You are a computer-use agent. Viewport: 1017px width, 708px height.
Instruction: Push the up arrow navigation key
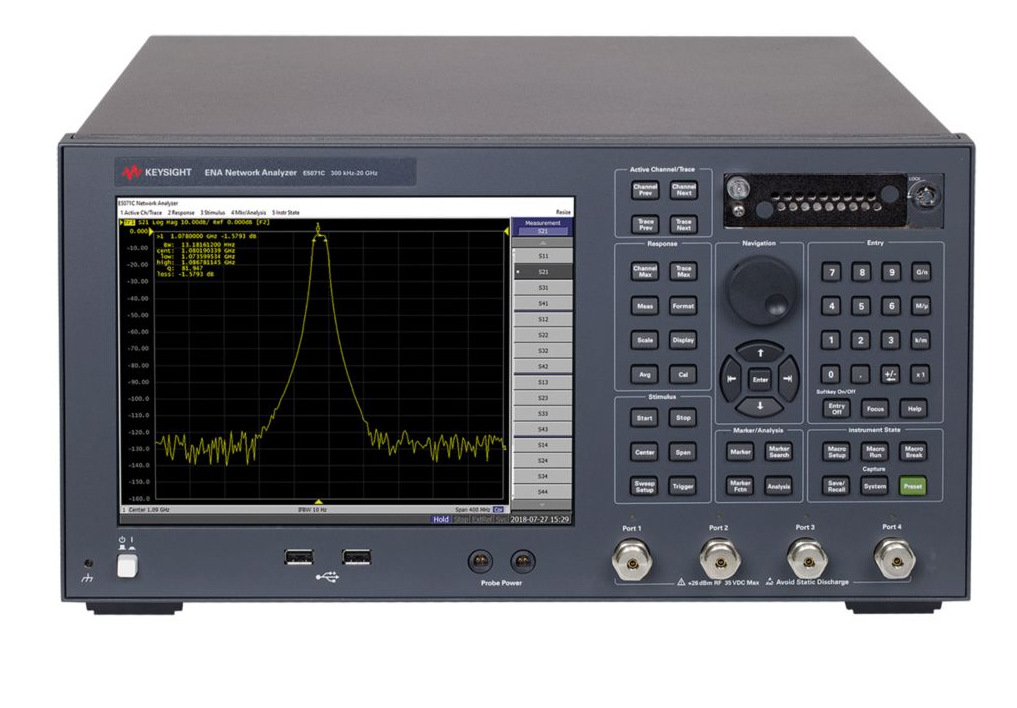[x=760, y=353]
